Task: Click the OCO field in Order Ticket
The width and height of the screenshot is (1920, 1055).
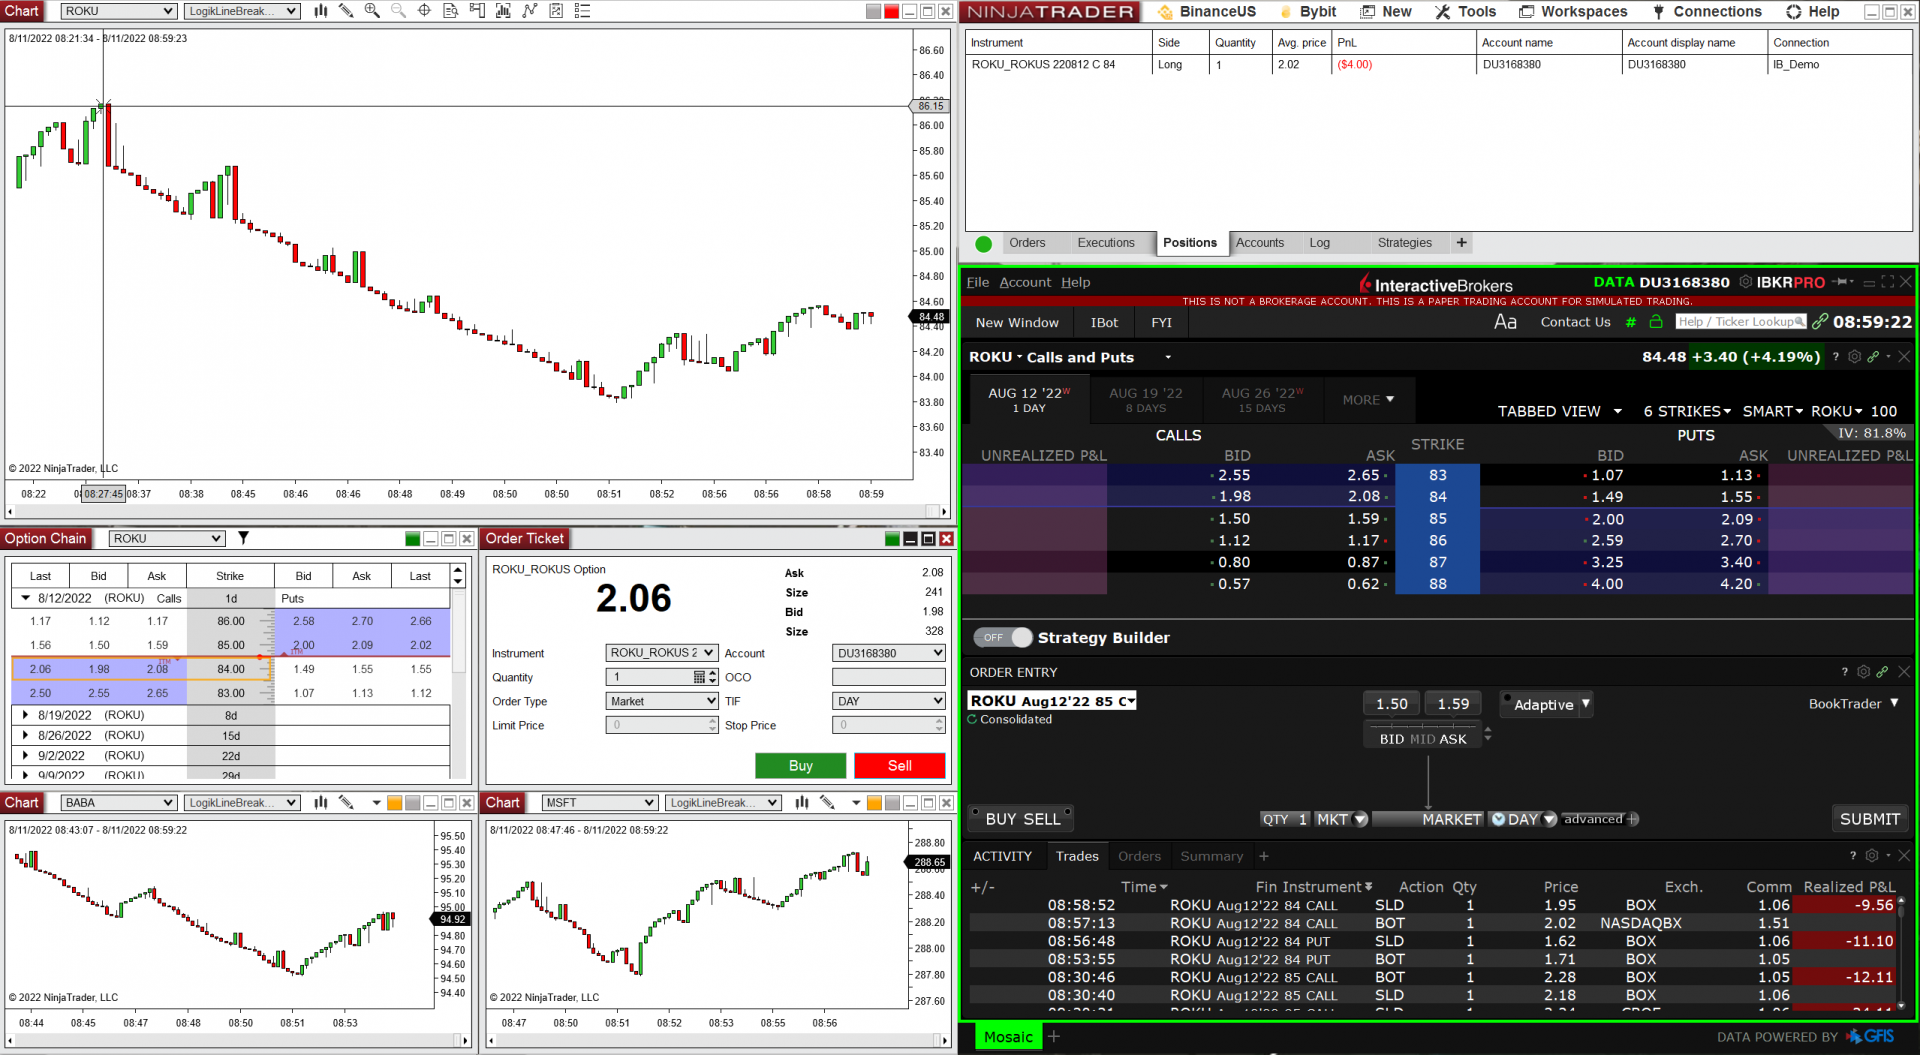Action: [x=889, y=677]
